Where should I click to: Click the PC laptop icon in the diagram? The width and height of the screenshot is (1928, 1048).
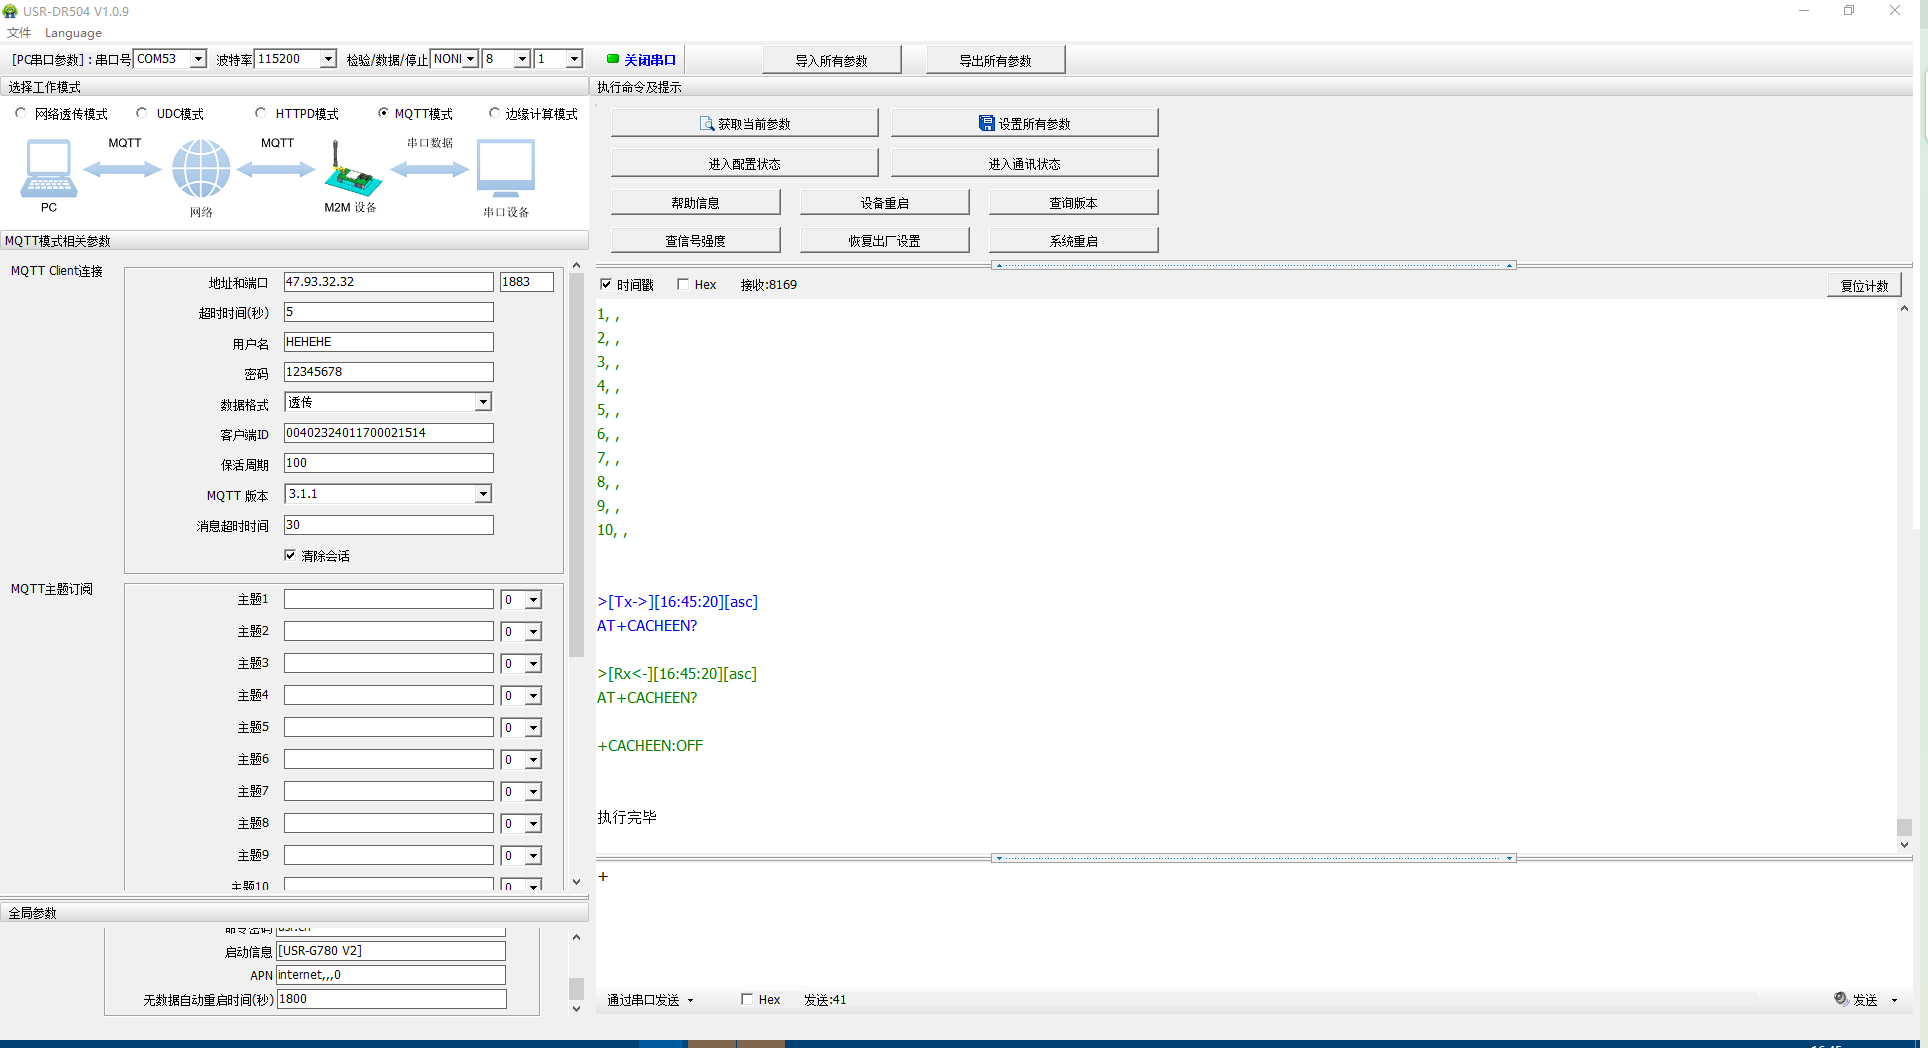48,168
